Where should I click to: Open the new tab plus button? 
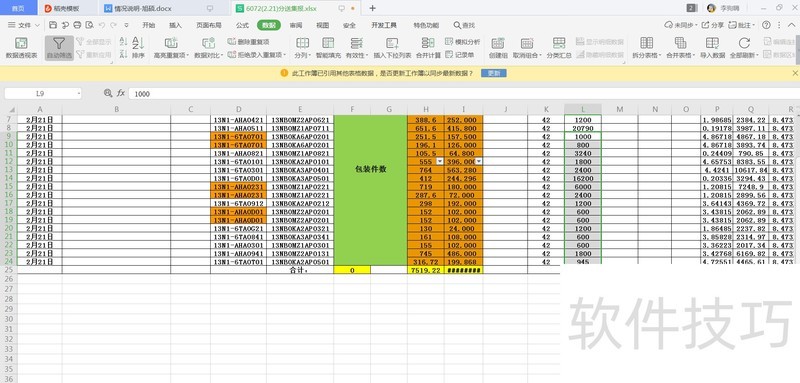click(372, 8)
